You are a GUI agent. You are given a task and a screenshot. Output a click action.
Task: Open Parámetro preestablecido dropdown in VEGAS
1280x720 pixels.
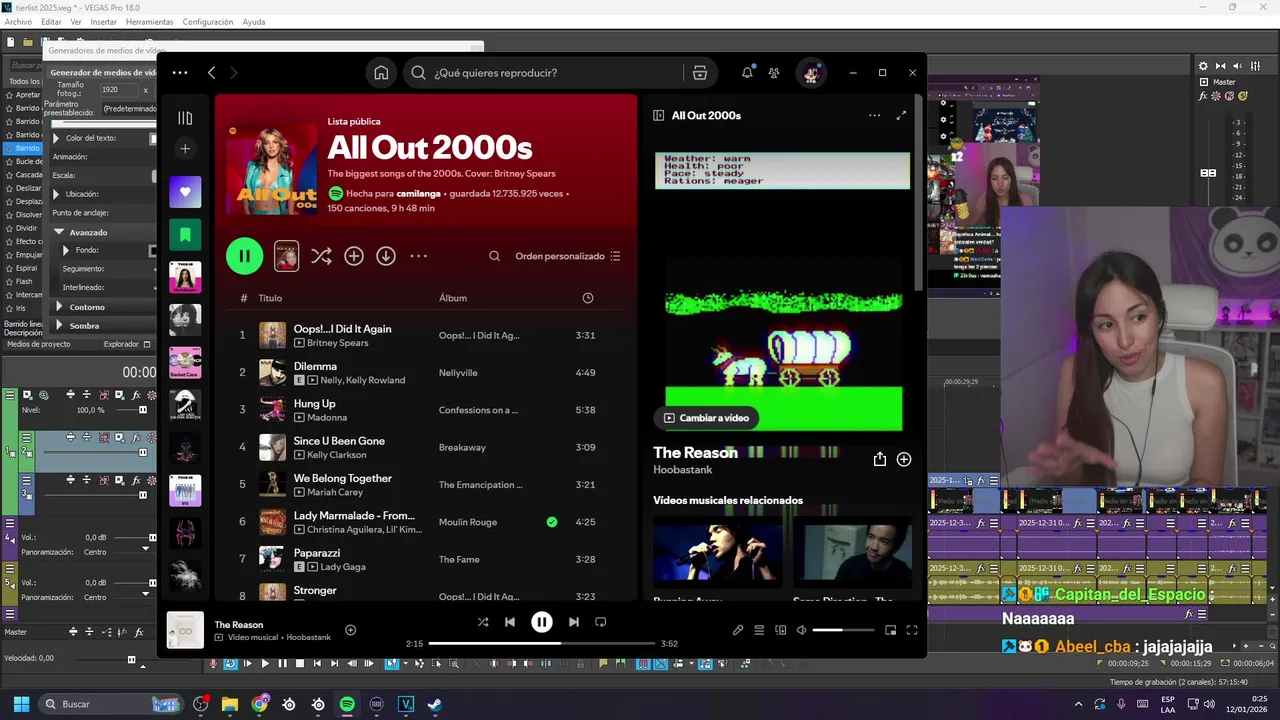point(130,108)
